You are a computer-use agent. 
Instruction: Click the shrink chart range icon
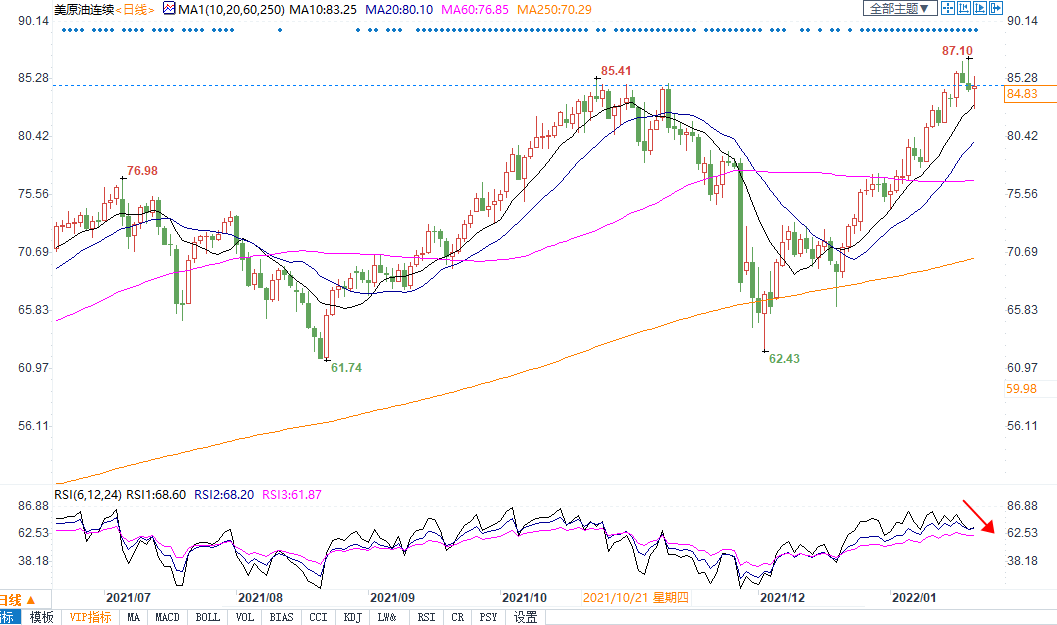964,8
